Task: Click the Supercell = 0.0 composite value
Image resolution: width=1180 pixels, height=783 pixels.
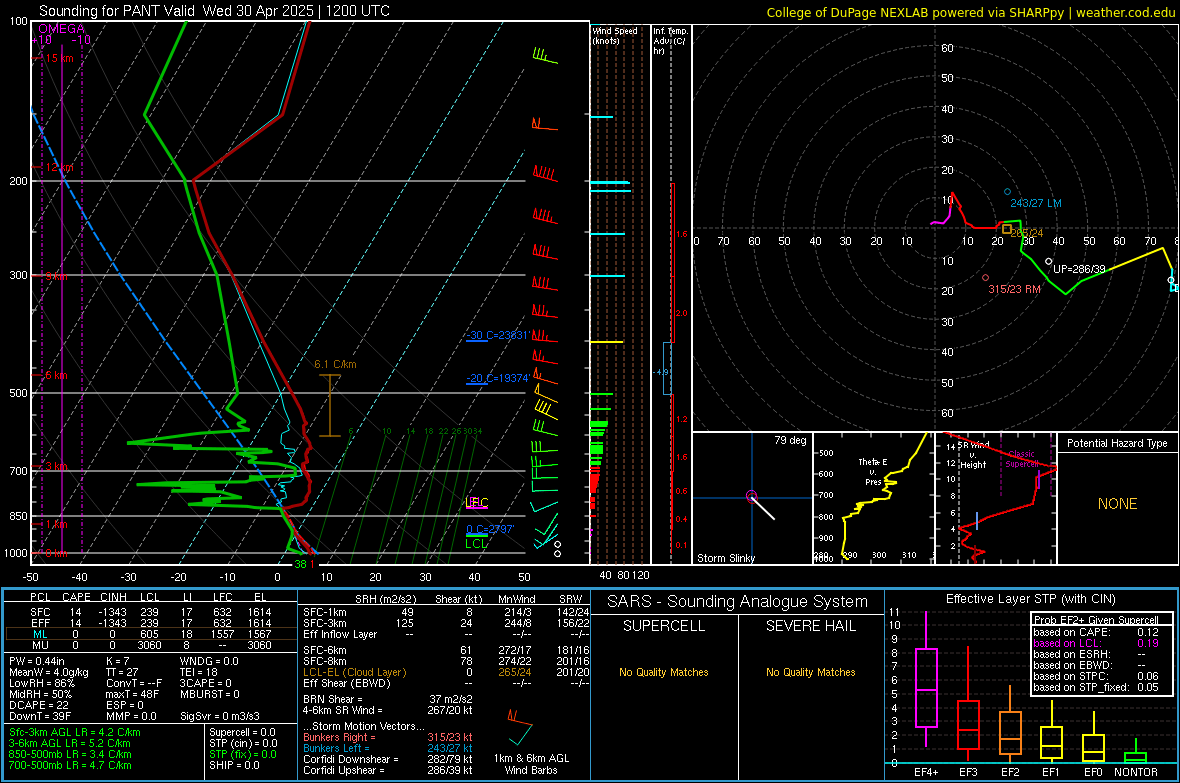Action: [x=242, y=733]
